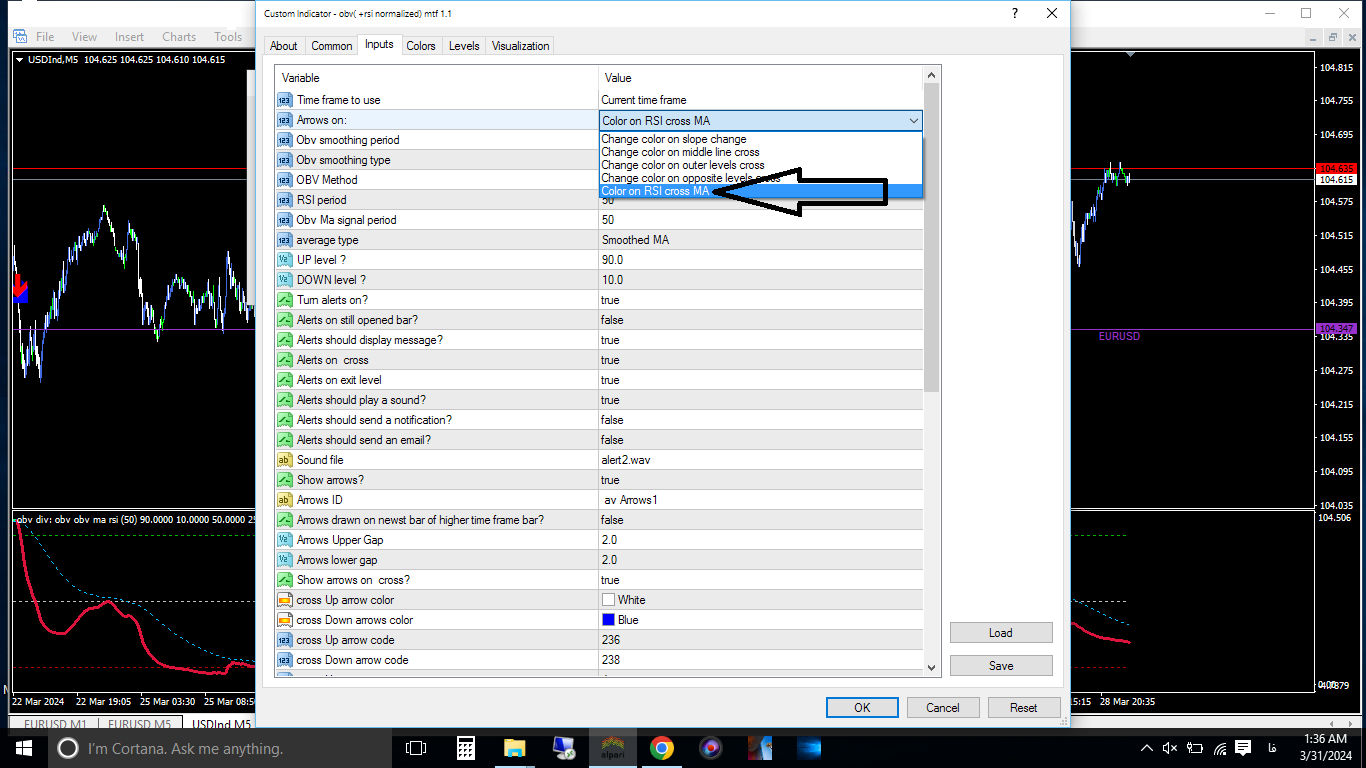Click the icon beside 'Alerts should play a sound?'
The image size is (1366, 768).
(x=284, y=400)
